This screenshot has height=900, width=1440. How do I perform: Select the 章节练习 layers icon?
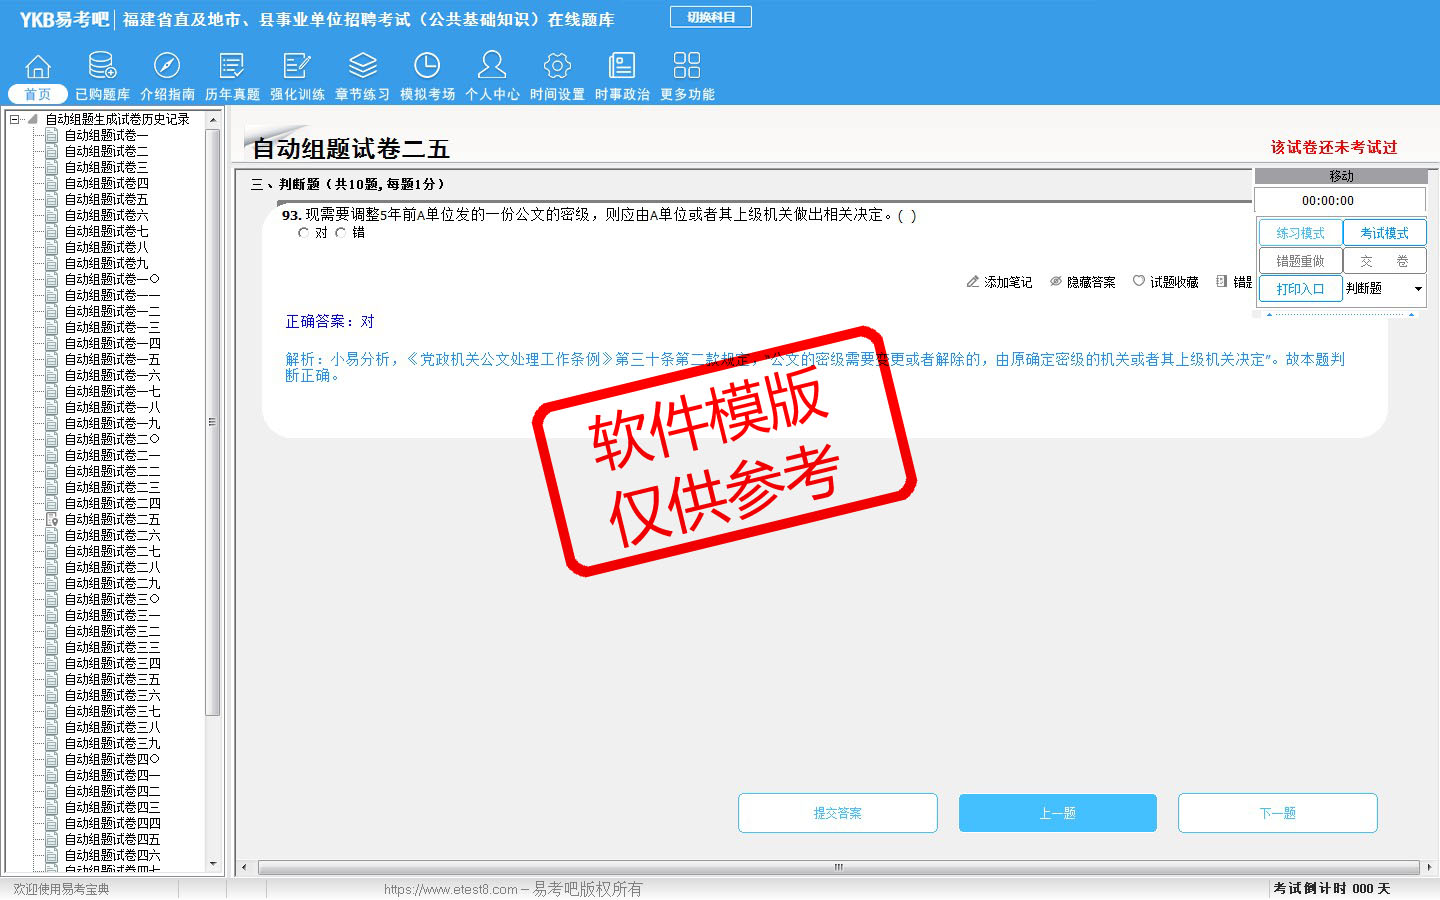point(362,67)
